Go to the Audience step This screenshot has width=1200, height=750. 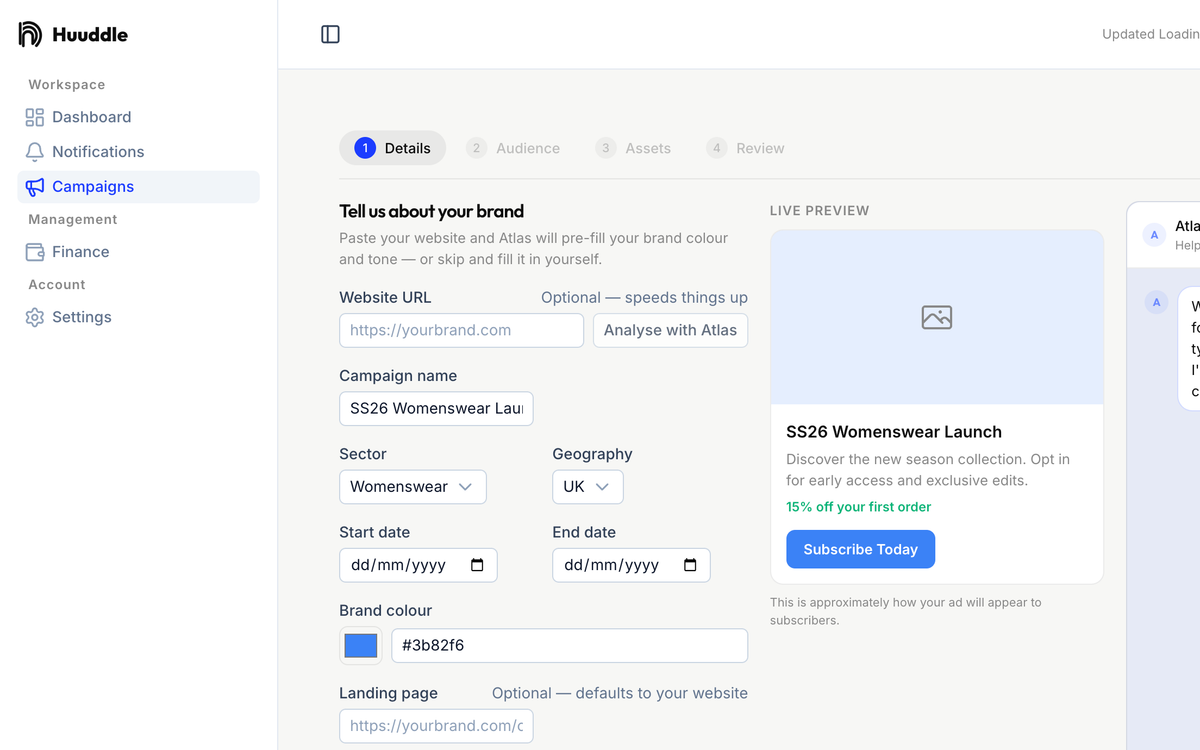click(513, 148)
